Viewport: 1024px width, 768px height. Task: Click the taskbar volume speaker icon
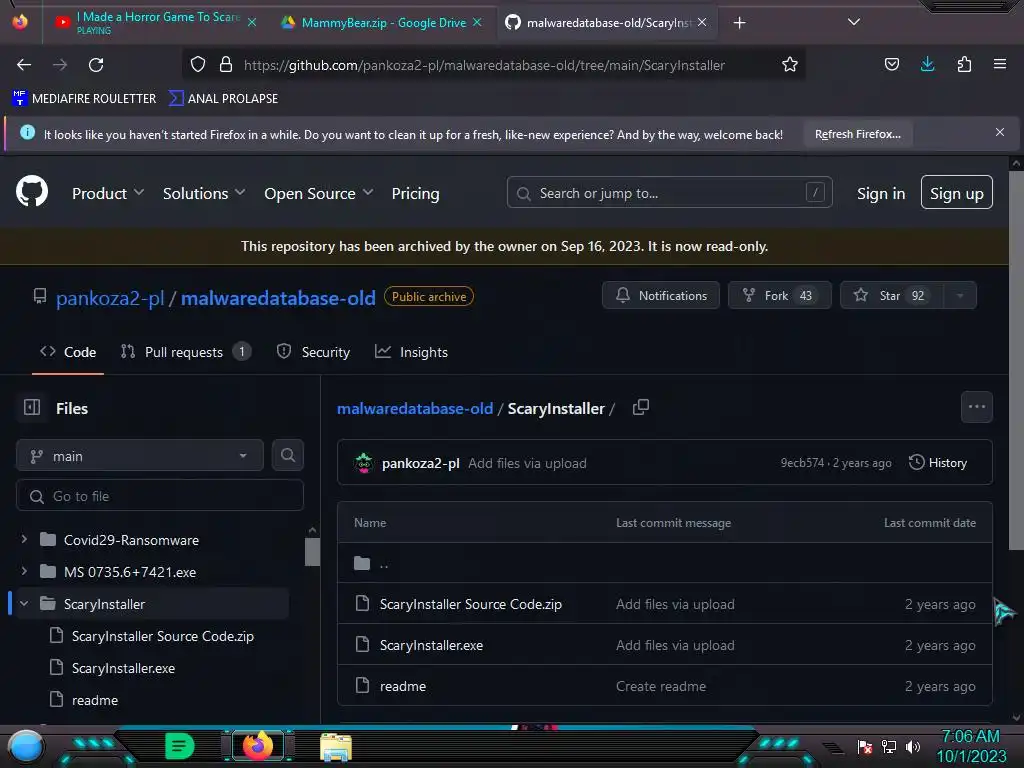(x=912, y=746)
